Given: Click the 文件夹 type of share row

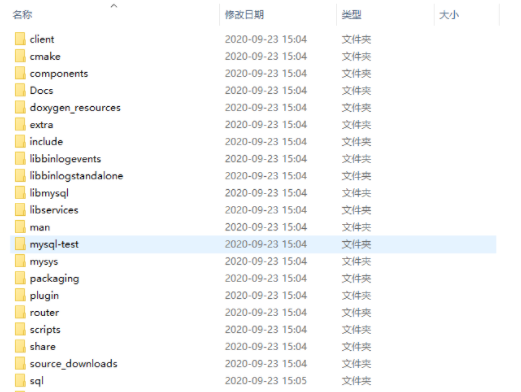Looking at the screenshot, I should point(356,346).
